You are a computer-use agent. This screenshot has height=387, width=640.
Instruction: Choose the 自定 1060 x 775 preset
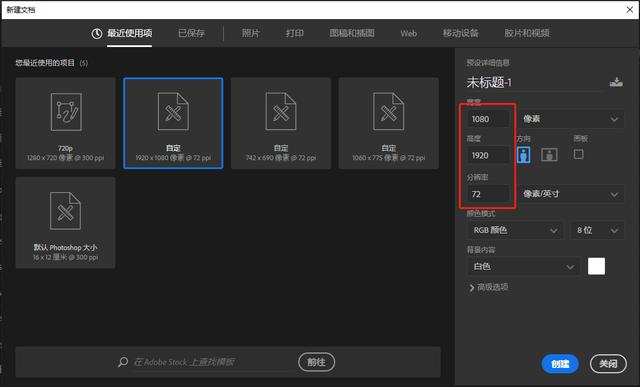click(x=389, y=123)
